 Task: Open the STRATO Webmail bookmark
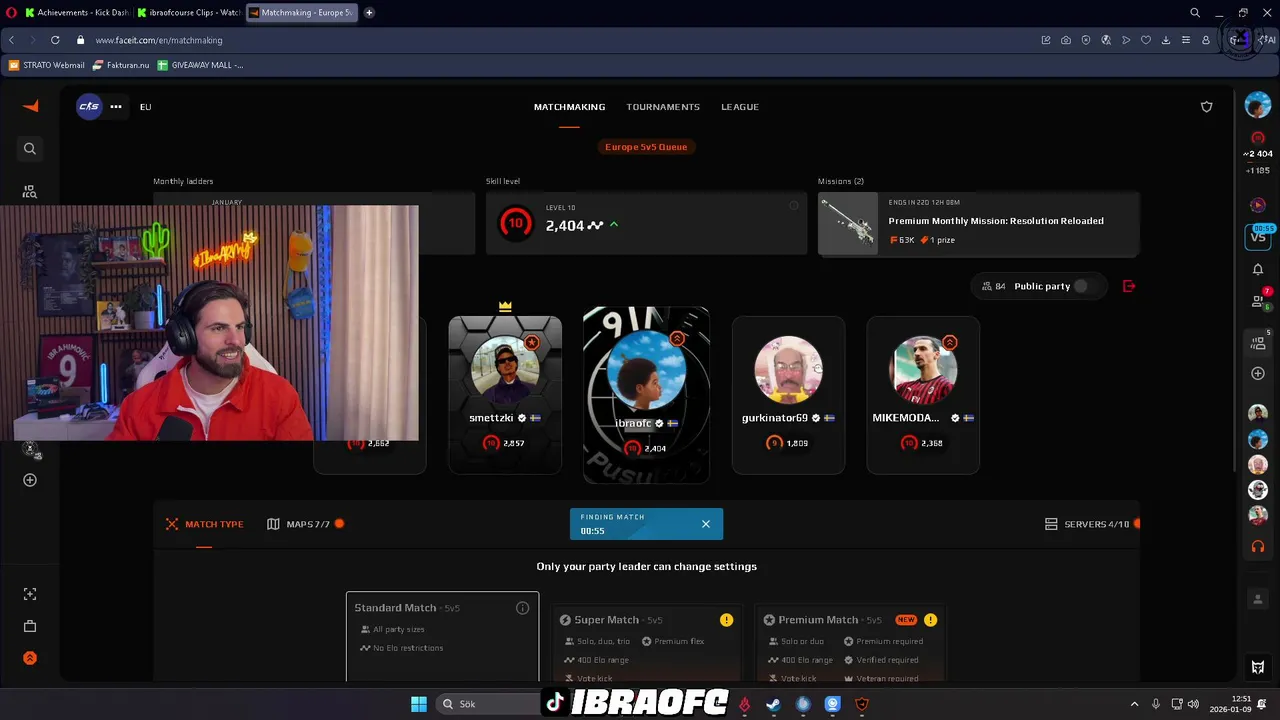coord(46,65)
